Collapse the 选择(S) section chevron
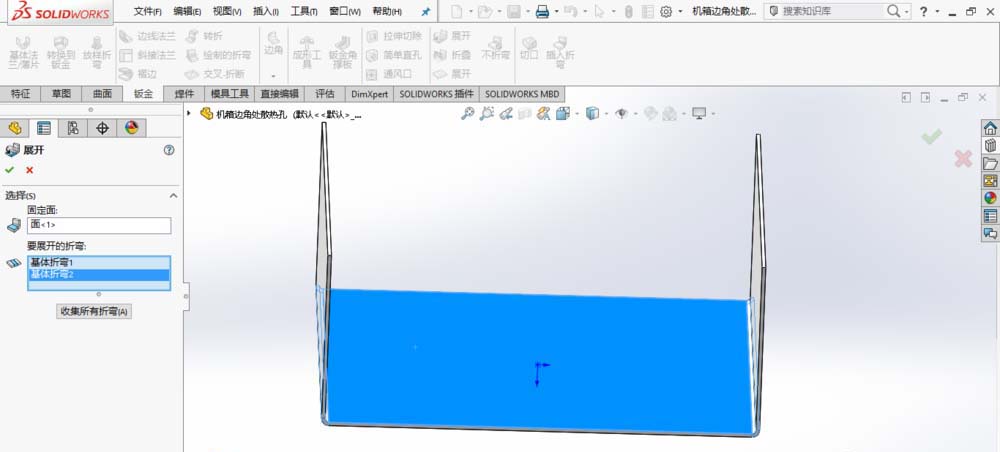Screen dimensions: 1000x452 173,196
